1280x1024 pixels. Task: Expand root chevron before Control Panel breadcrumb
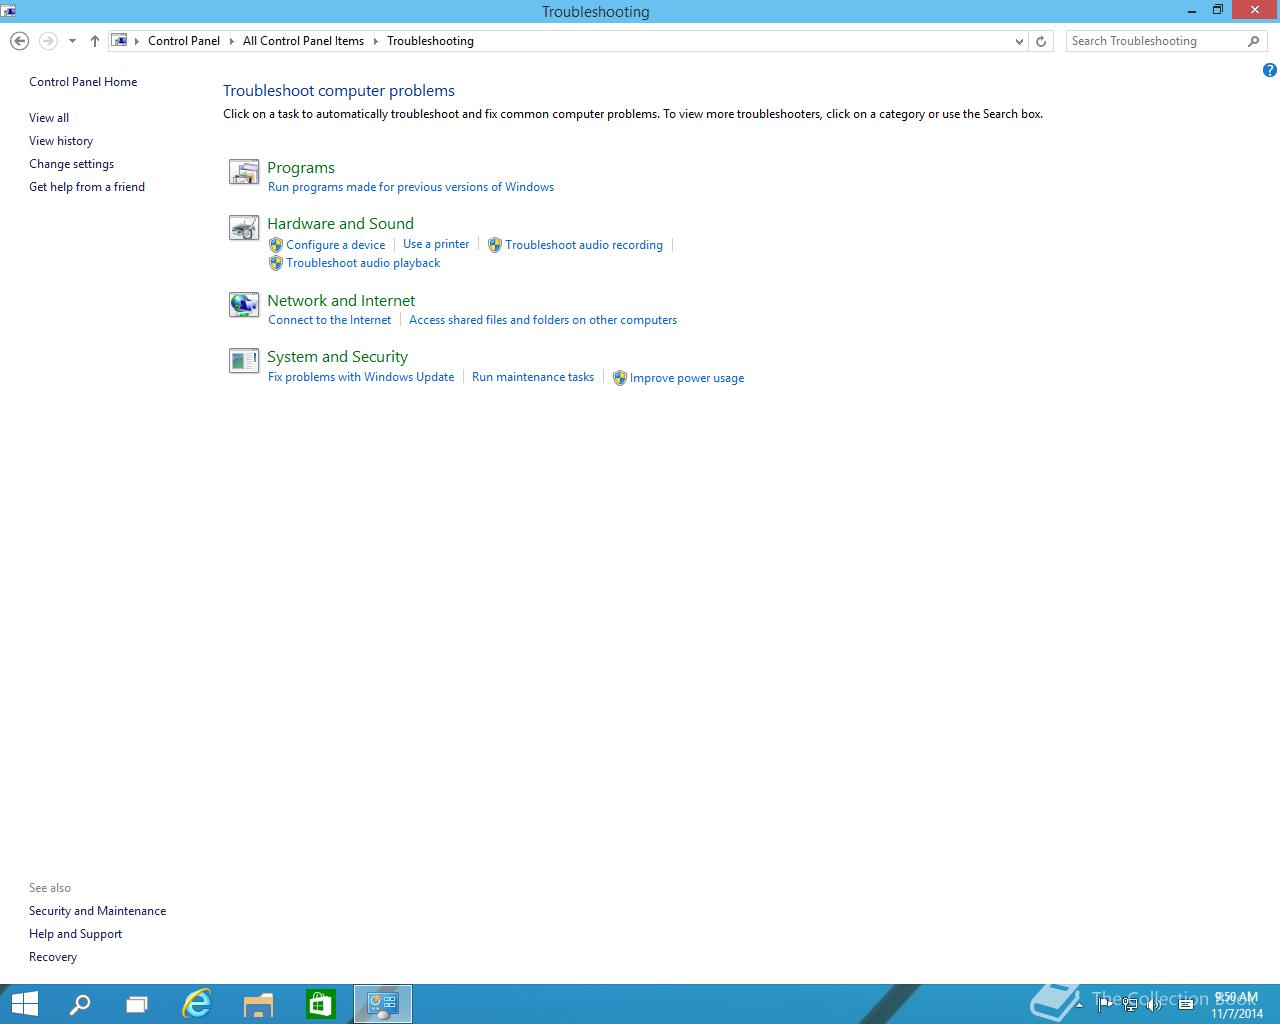point(137,41)
